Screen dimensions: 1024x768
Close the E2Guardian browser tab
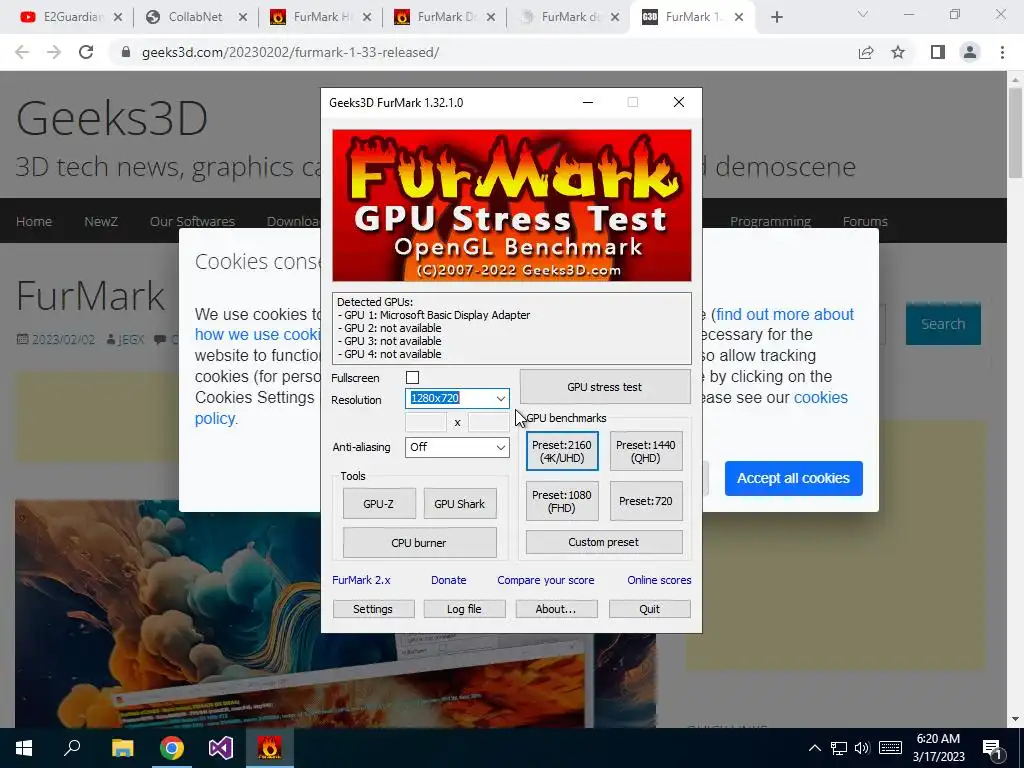118,18
